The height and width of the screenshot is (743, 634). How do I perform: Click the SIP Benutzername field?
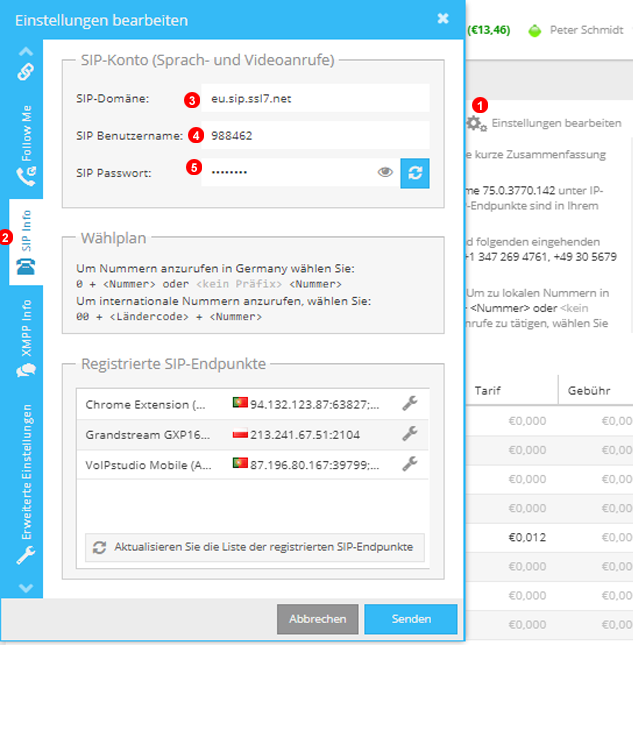click(x=315, y=136)
